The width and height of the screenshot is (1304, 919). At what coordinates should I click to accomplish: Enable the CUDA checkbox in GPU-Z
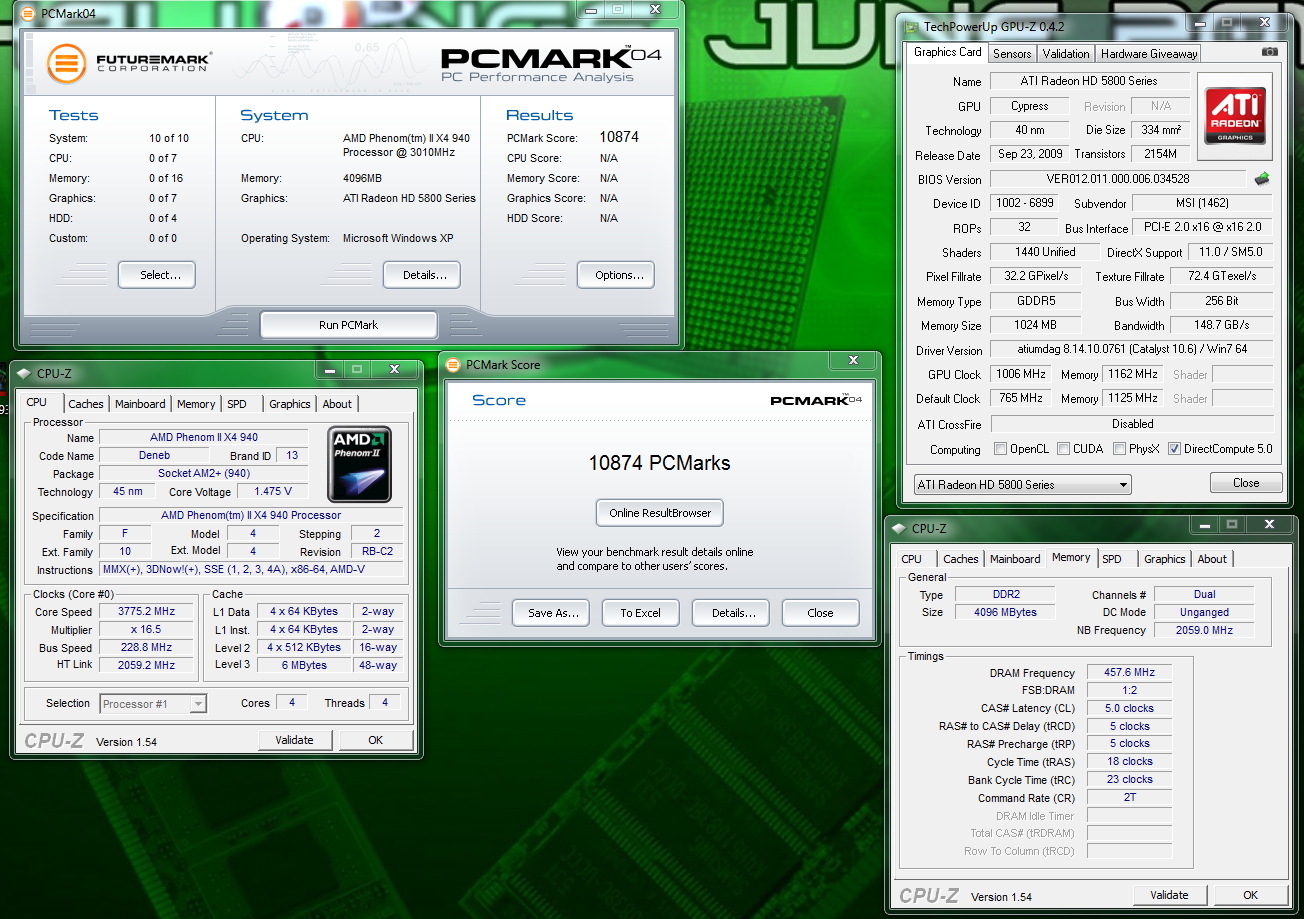click(1063, 449)
